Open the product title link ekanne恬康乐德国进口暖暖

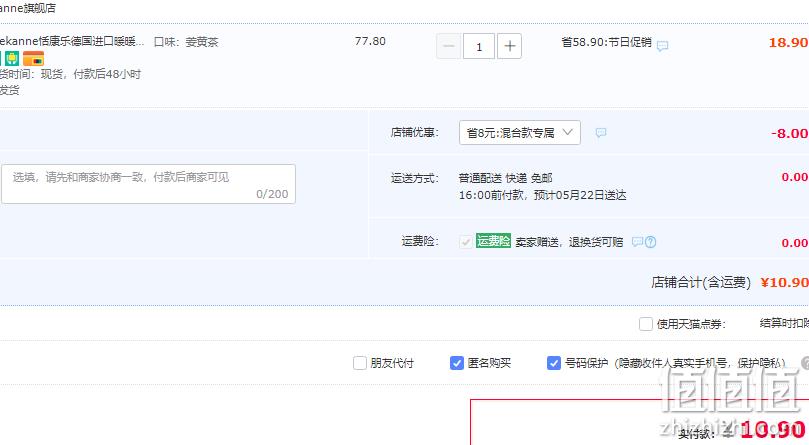point(72,41)
